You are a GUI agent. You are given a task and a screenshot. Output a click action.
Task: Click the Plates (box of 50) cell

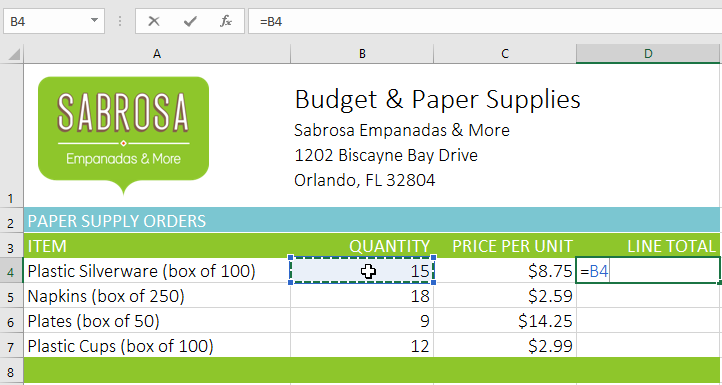[x=157, y=321]
